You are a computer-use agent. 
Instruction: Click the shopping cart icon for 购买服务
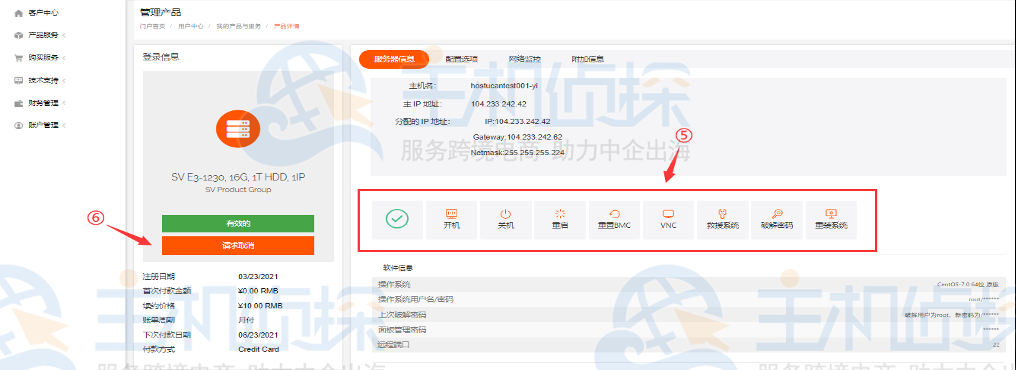point(19,58)
